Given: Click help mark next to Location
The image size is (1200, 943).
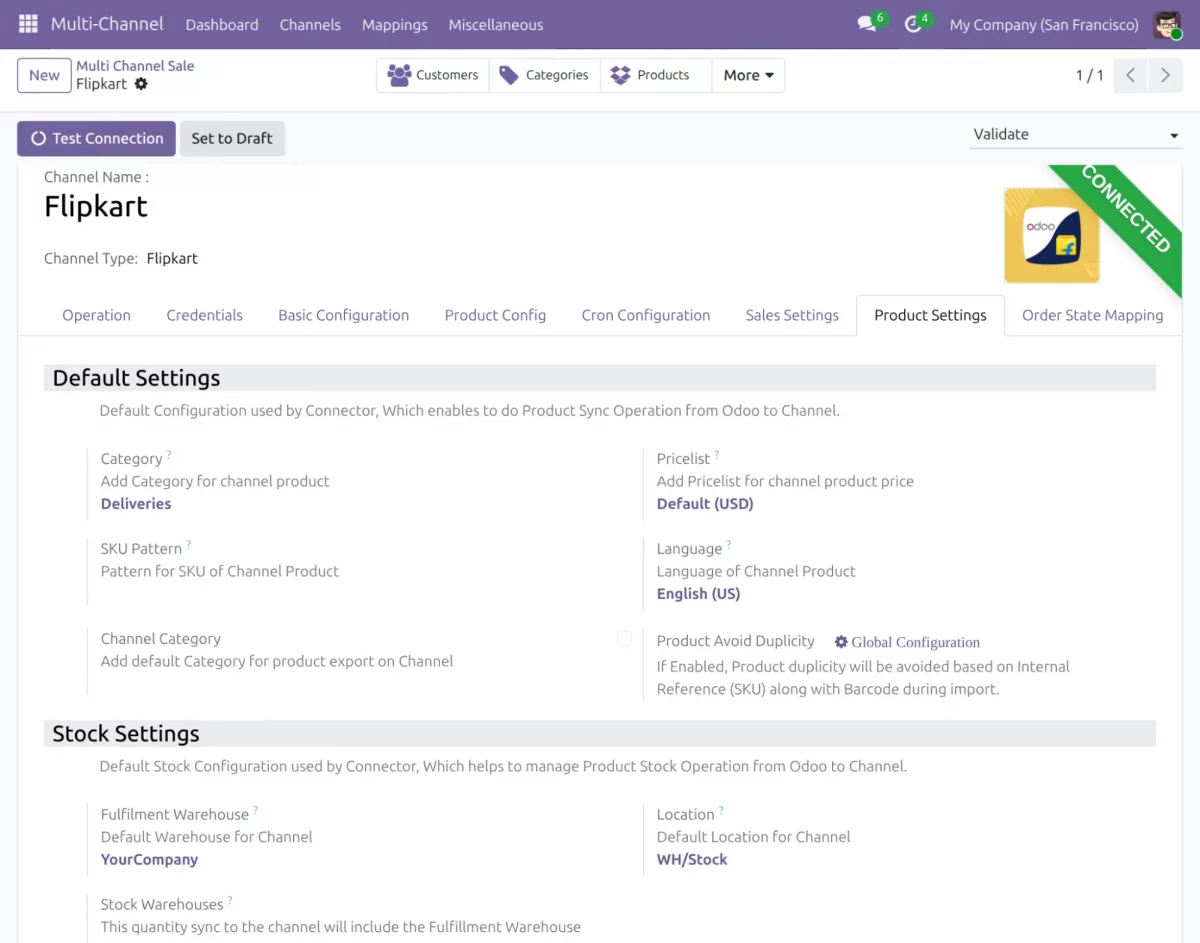Looking at the screenshot, I should click(x=721, y=810).
